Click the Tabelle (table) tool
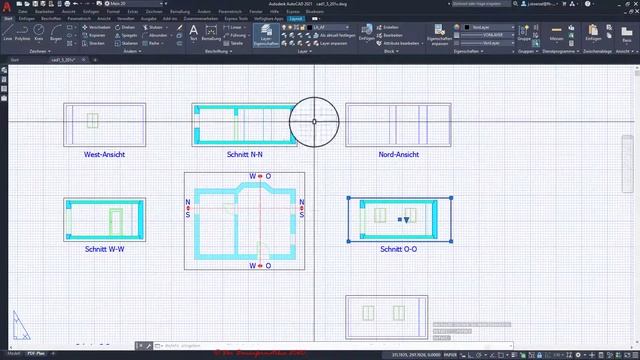 233,43
